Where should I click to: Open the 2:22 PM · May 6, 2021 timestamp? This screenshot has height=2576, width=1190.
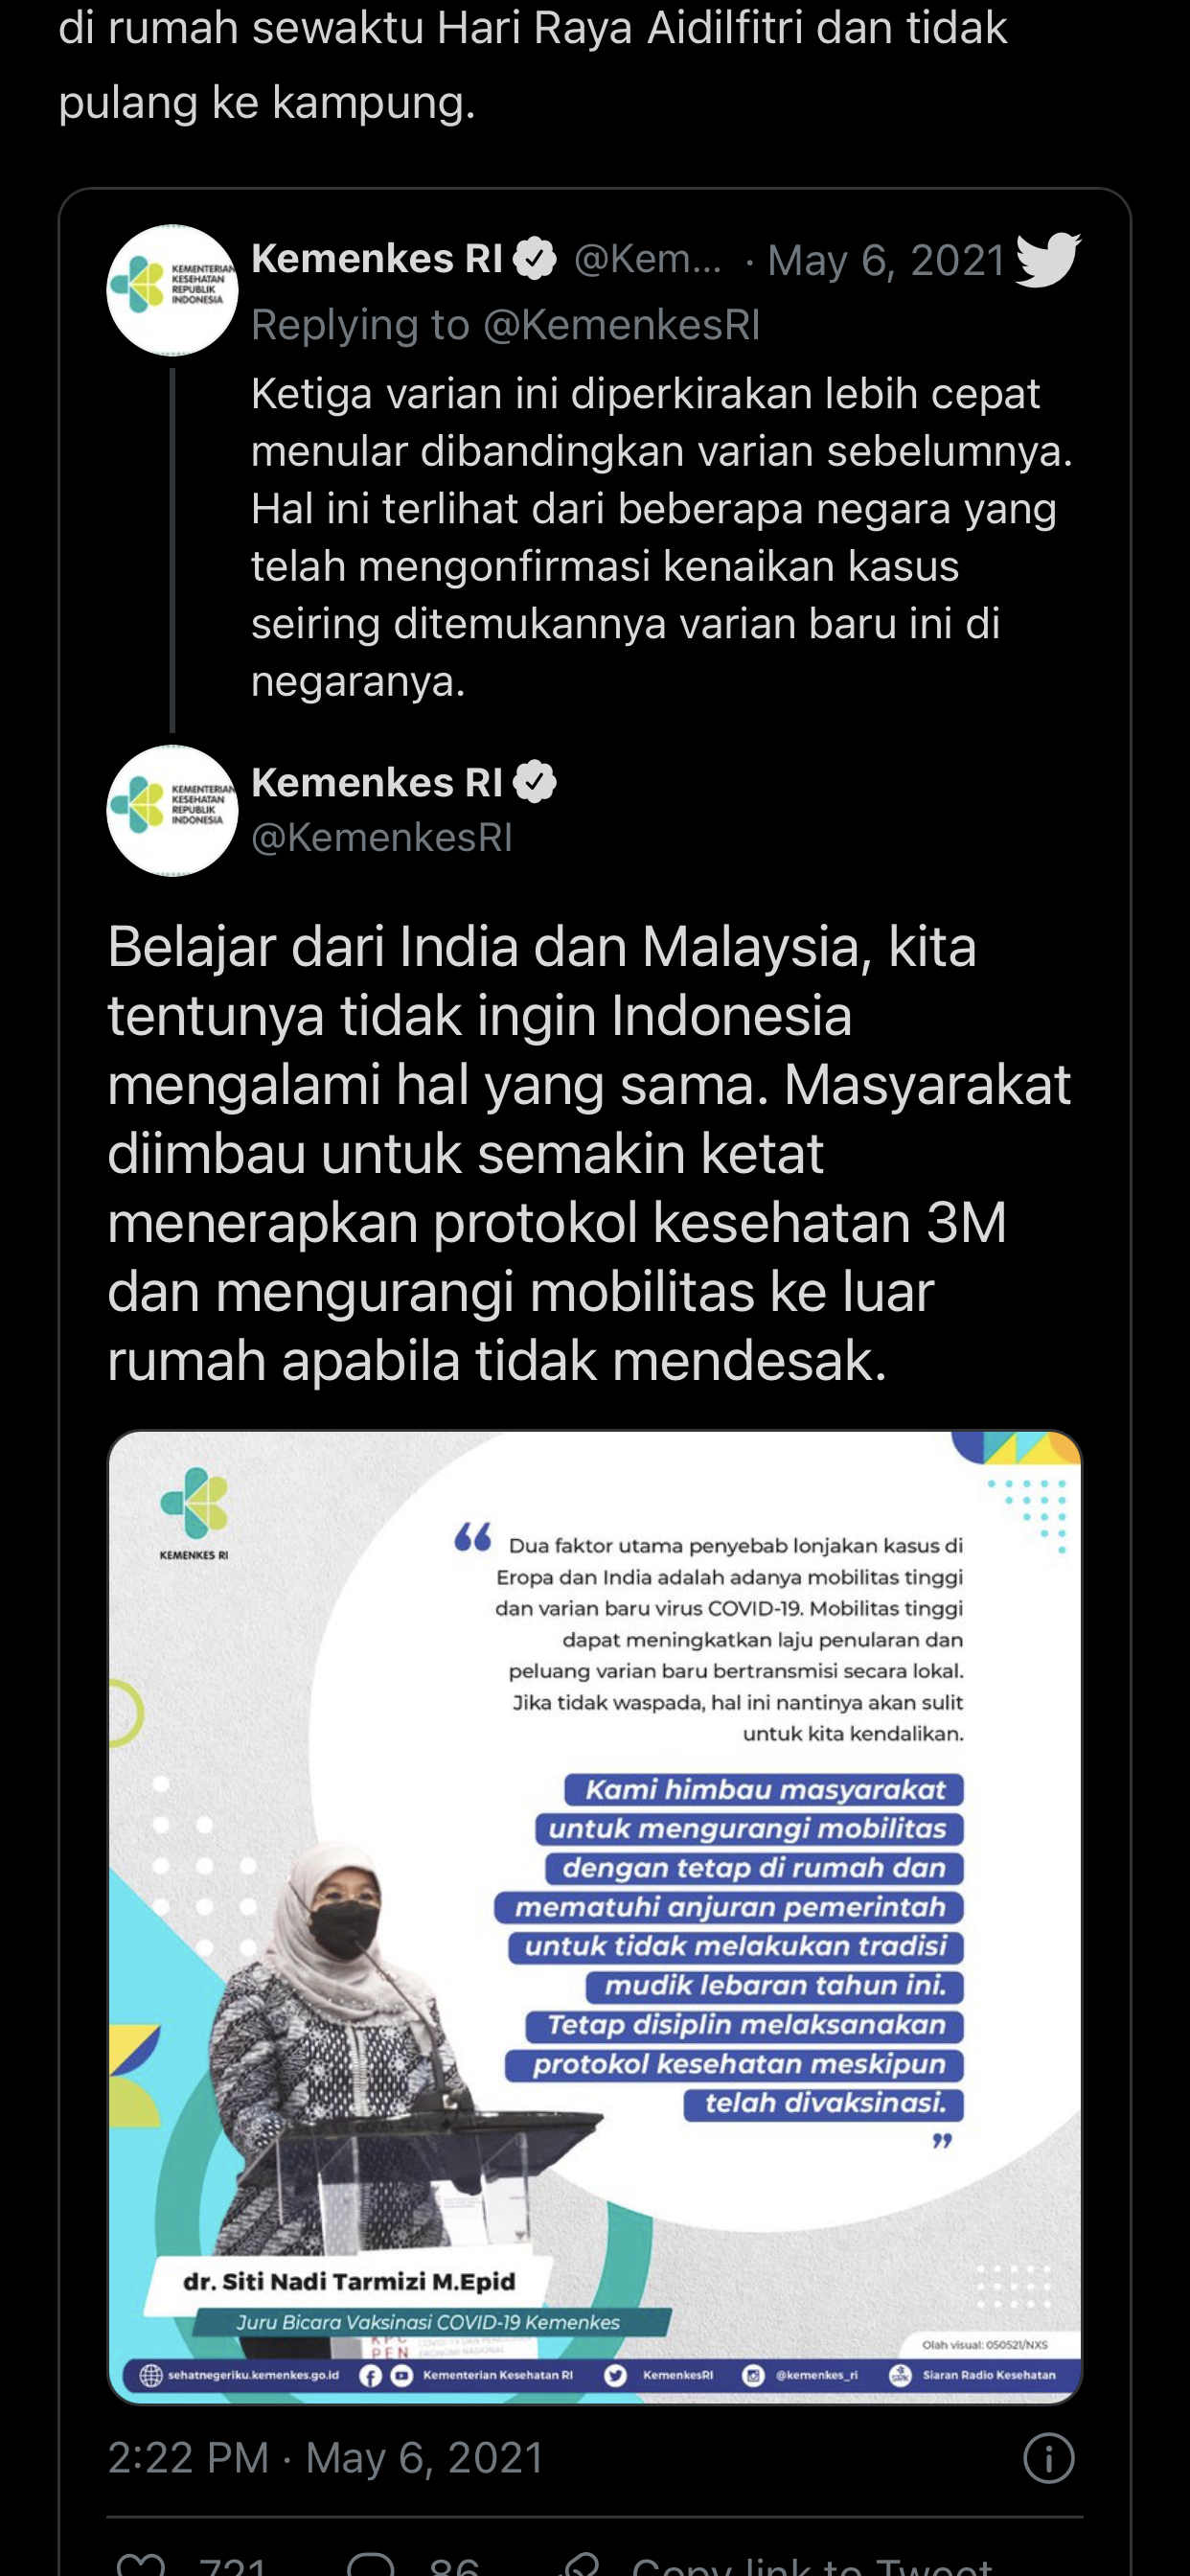[x=326, y=2457]
